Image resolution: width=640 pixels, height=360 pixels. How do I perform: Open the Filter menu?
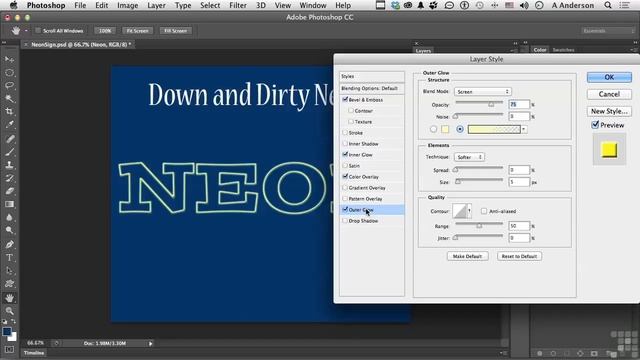tap(238, 5)
